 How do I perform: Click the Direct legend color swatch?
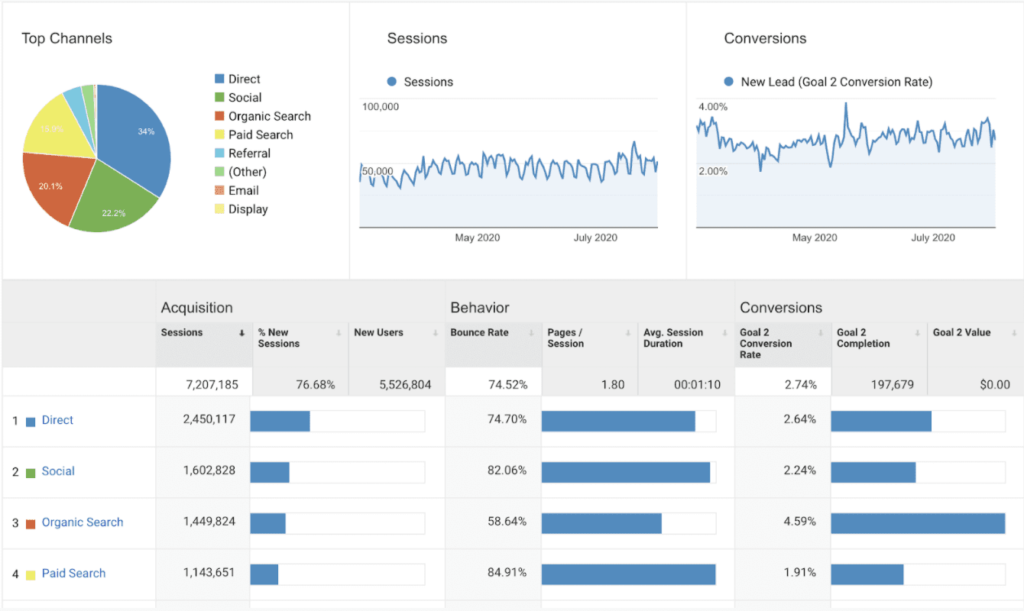pos(219,79)
